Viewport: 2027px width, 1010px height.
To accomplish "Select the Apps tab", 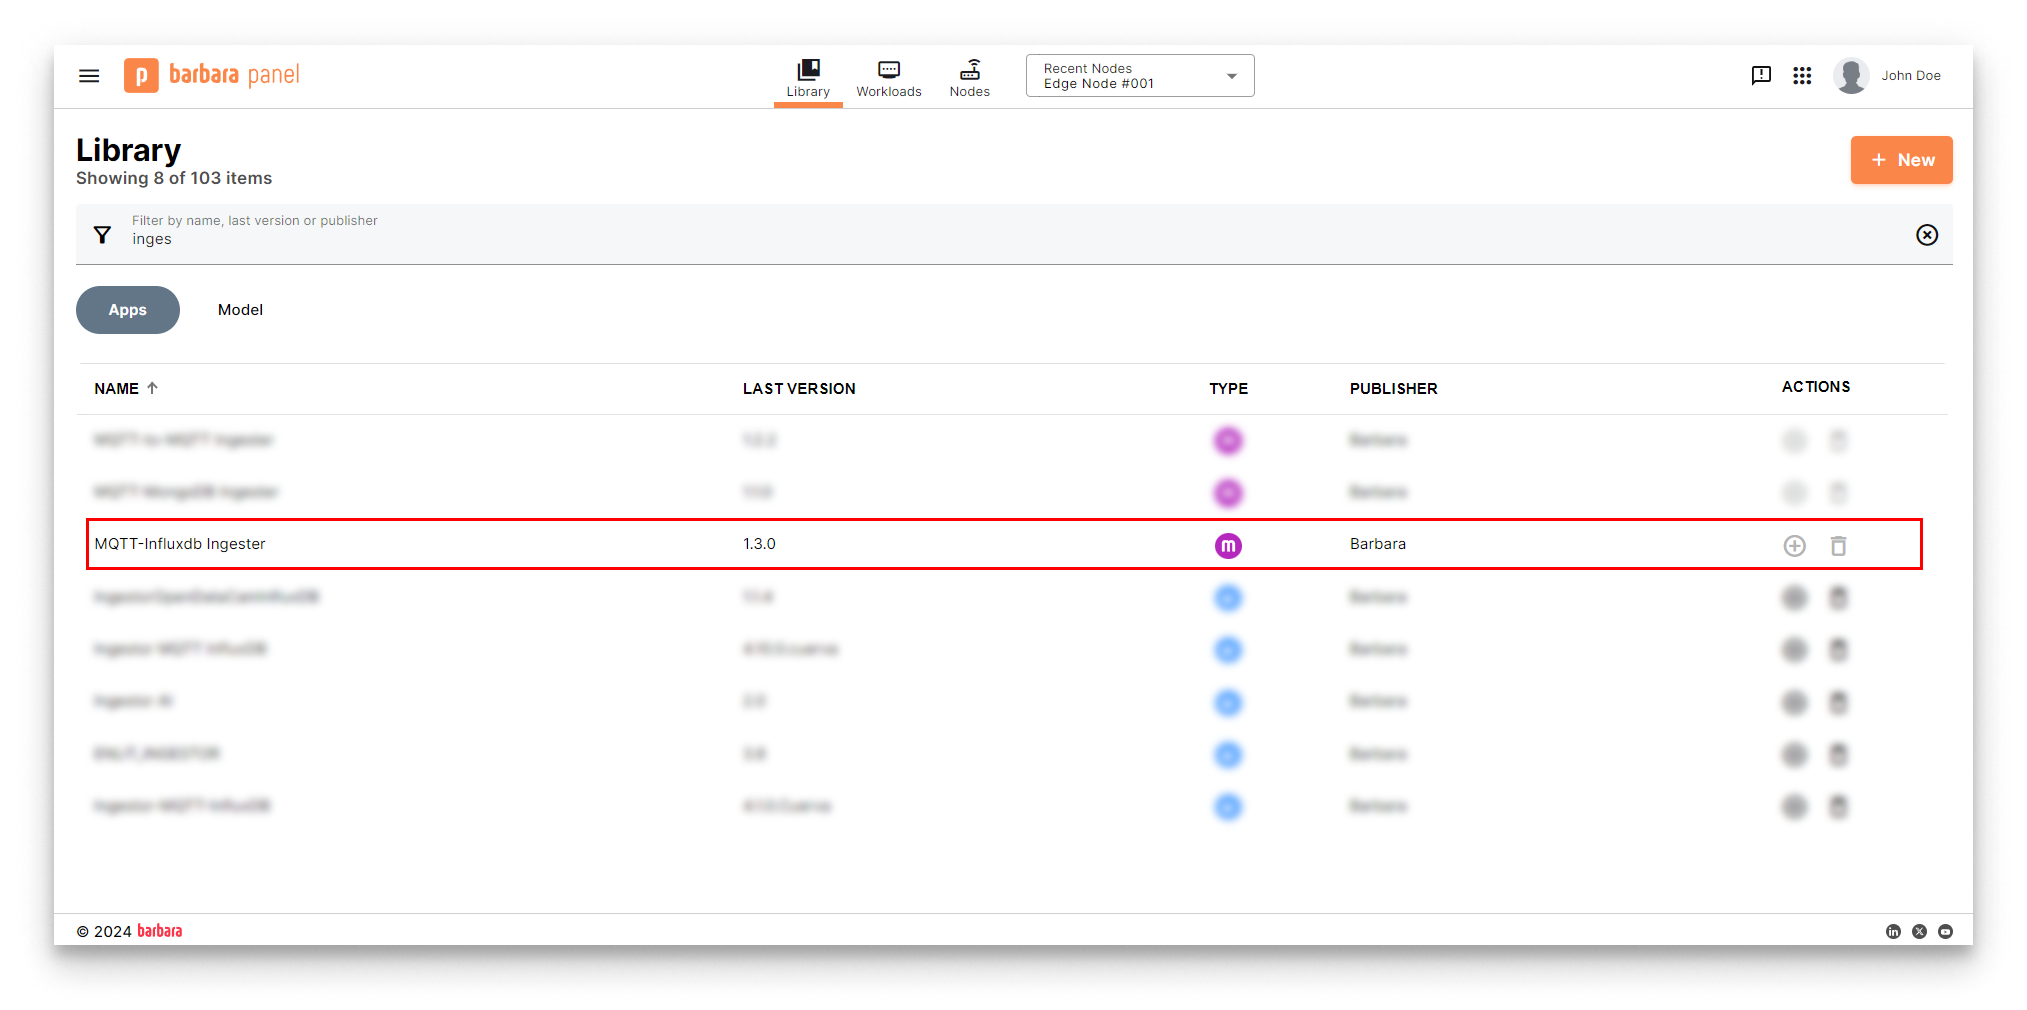I will 127,310.
